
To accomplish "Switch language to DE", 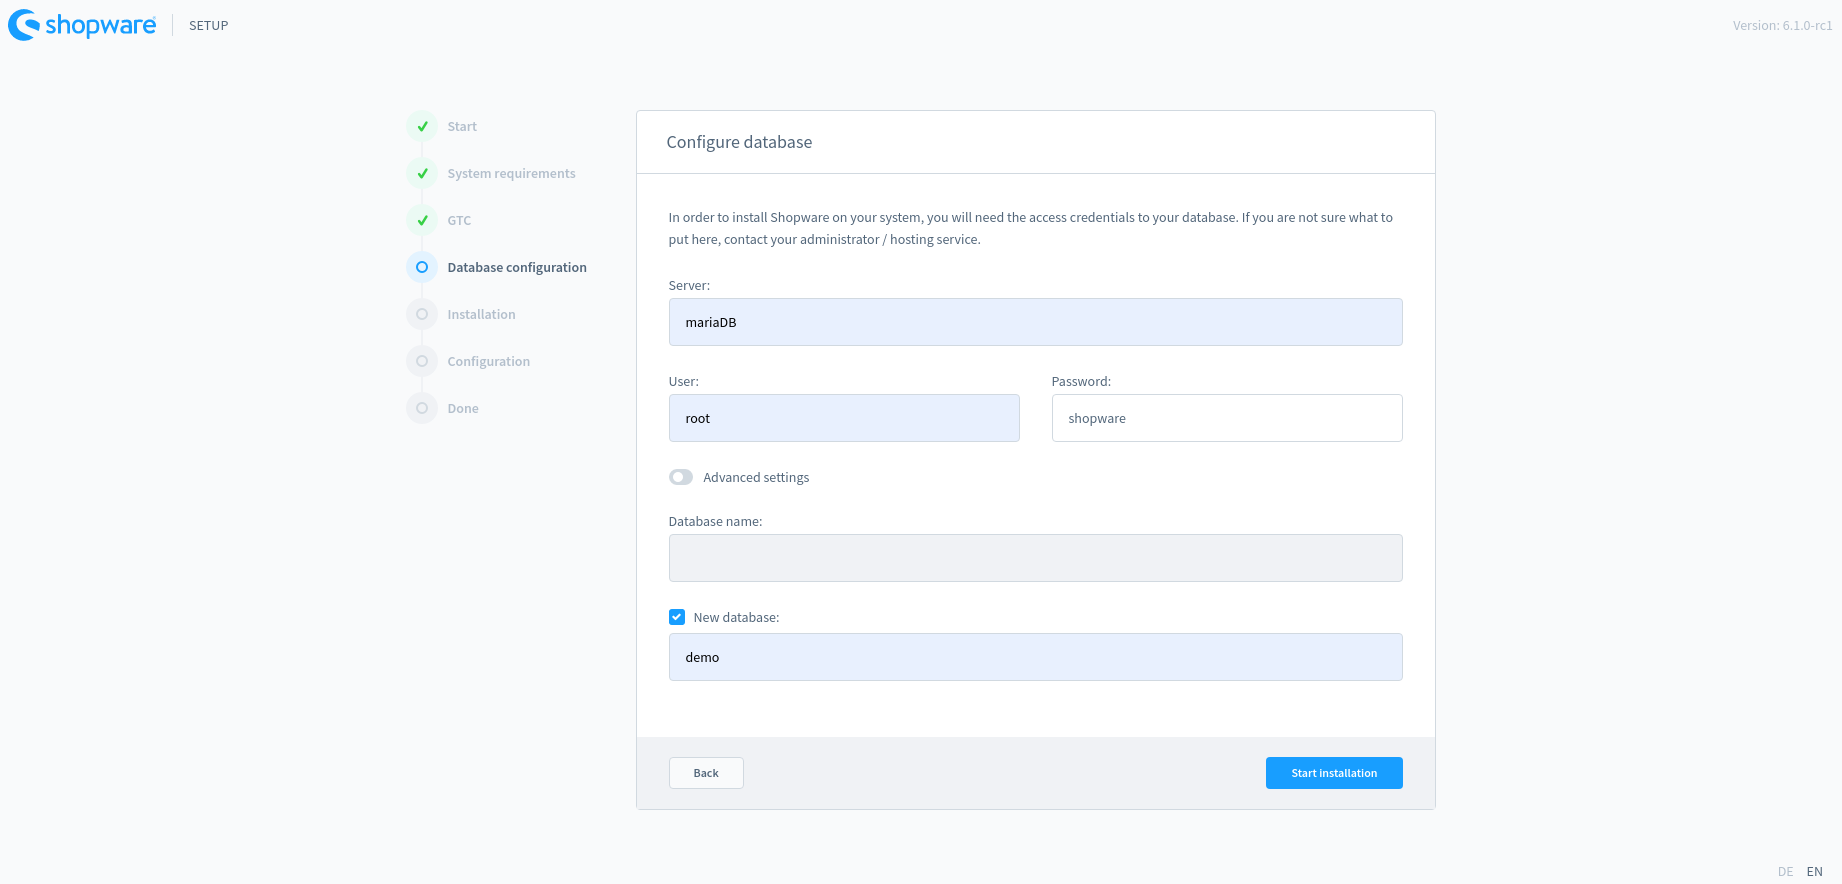I will (1786, 871).
